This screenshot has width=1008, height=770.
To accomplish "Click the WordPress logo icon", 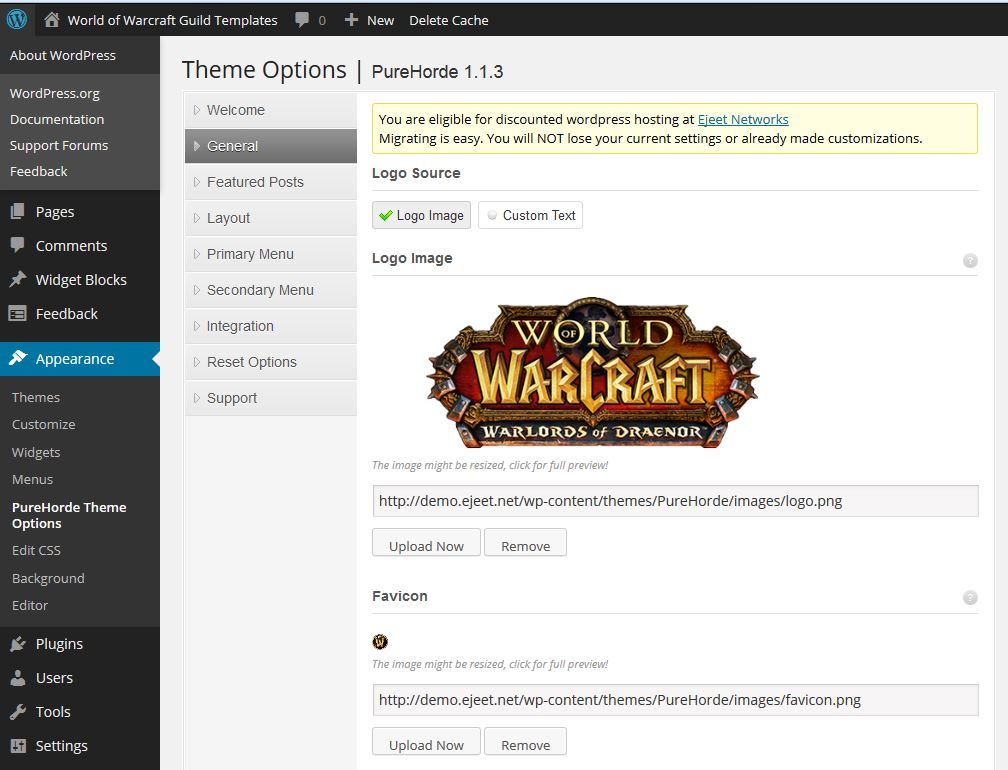I will (17, 19).
